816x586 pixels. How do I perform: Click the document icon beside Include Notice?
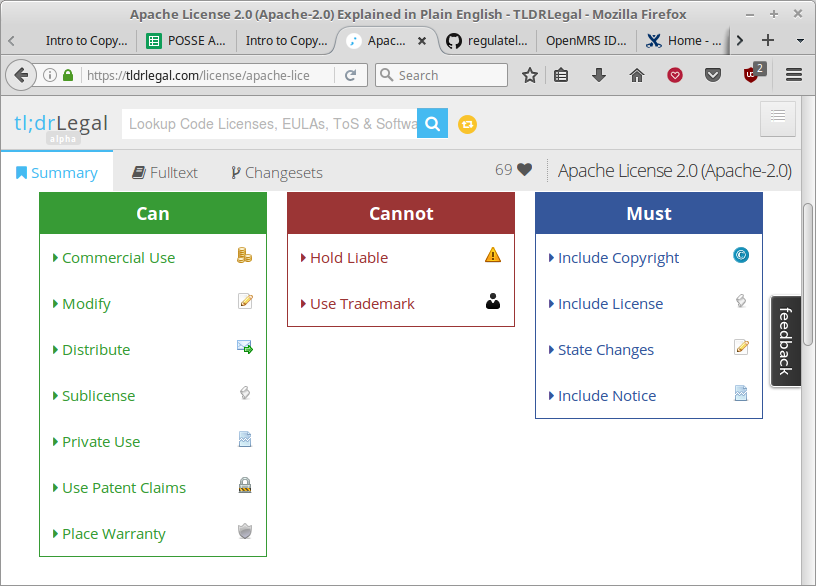741,393
